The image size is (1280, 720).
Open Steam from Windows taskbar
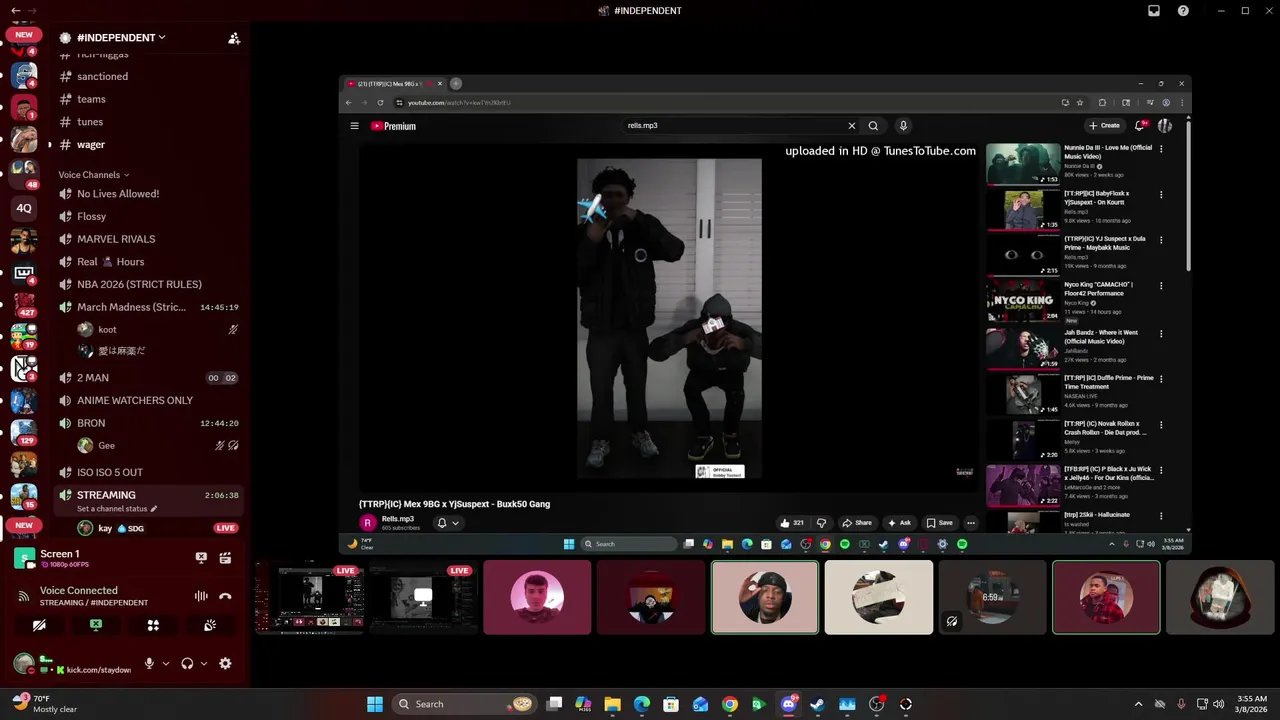[x=817, y=704]
